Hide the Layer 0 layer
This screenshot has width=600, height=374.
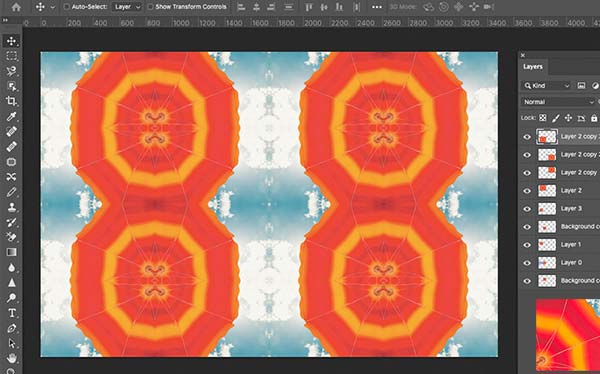coord(527,263)
